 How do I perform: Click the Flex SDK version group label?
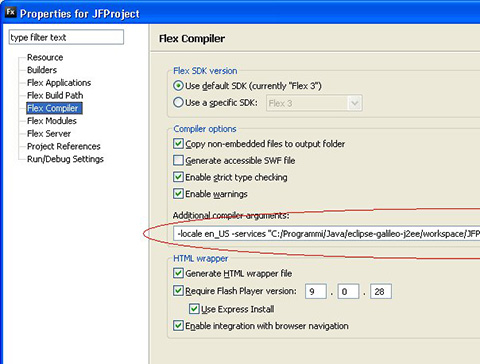tap(205, 71)
